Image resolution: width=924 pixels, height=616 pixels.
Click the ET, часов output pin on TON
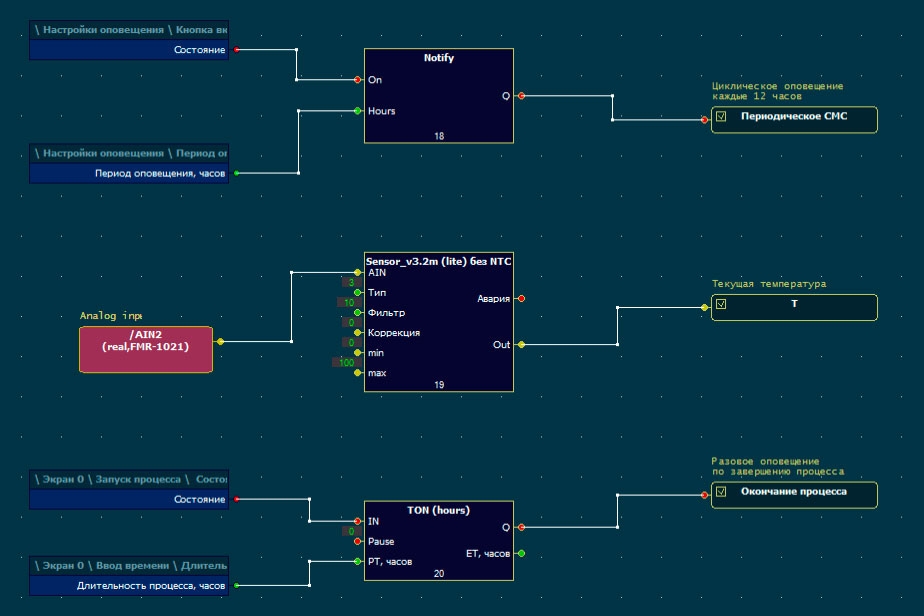click(522, 554)
